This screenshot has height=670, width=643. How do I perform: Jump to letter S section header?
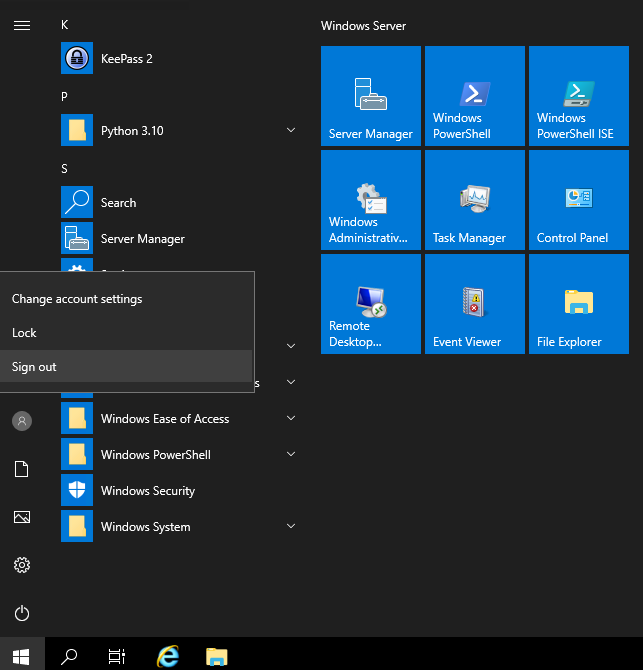point(65,169)
